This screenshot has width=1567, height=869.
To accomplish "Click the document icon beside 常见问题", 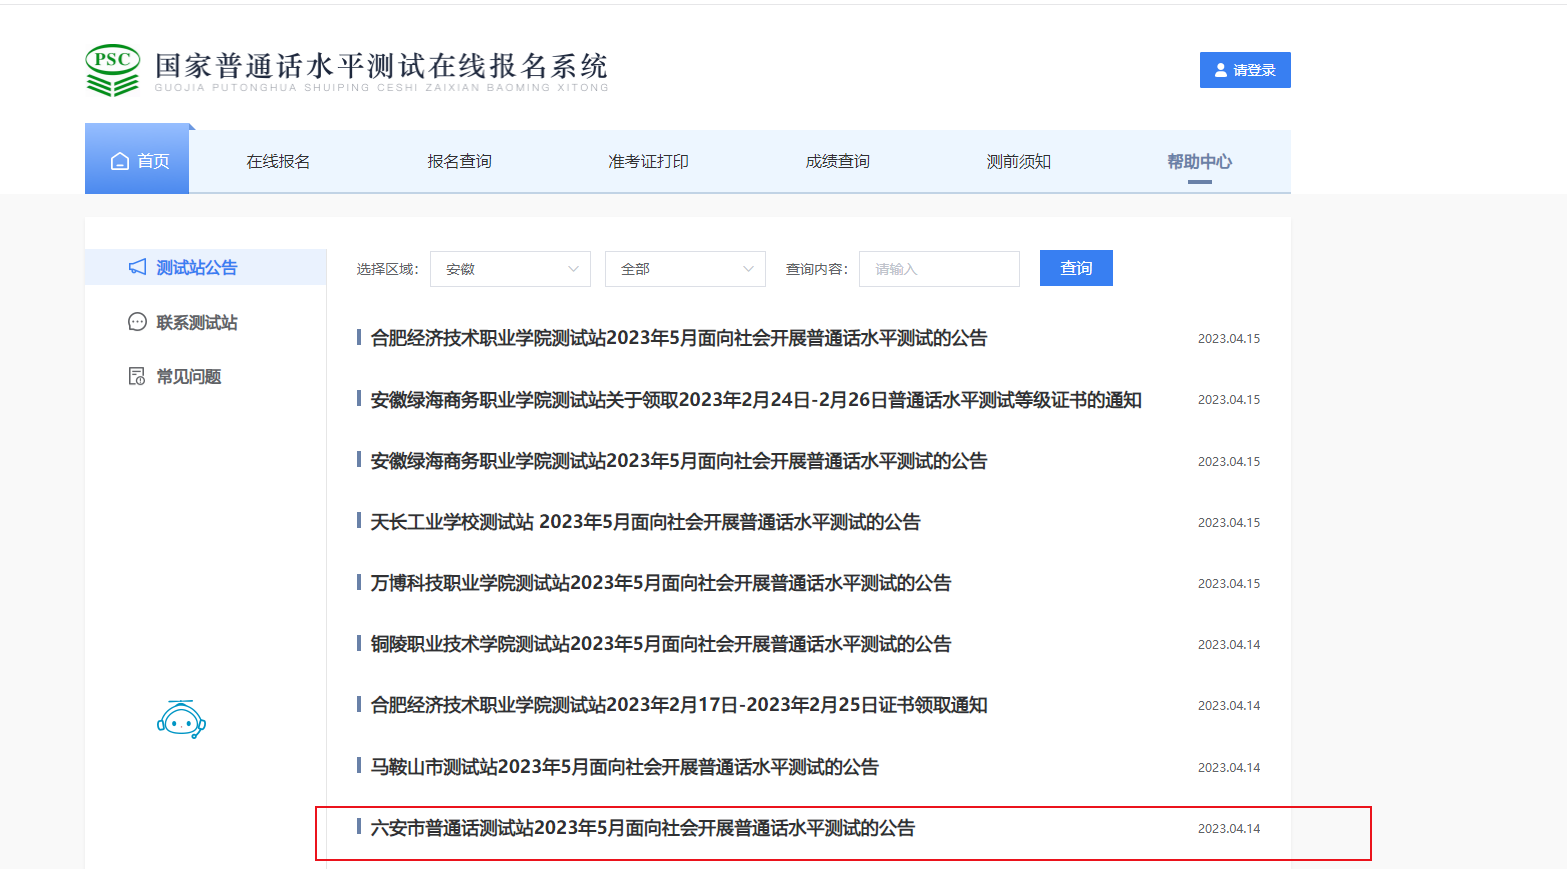I will 138,376.
